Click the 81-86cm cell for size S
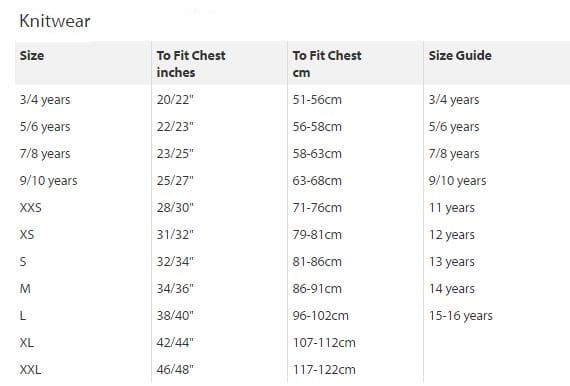Screen dimensions: 570x386 317,262
